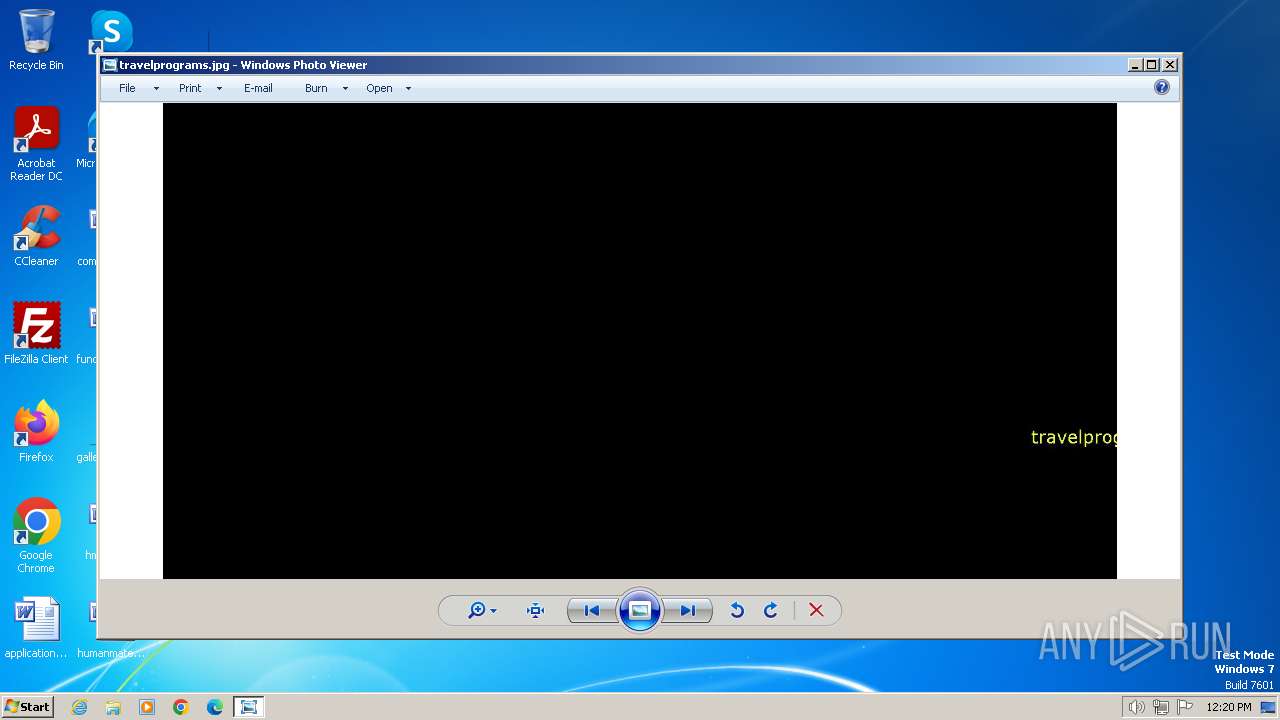The width and height of the screenshot is (1280, 720).
Task: Delete the current image with red X
Action: tap(816, 611)
